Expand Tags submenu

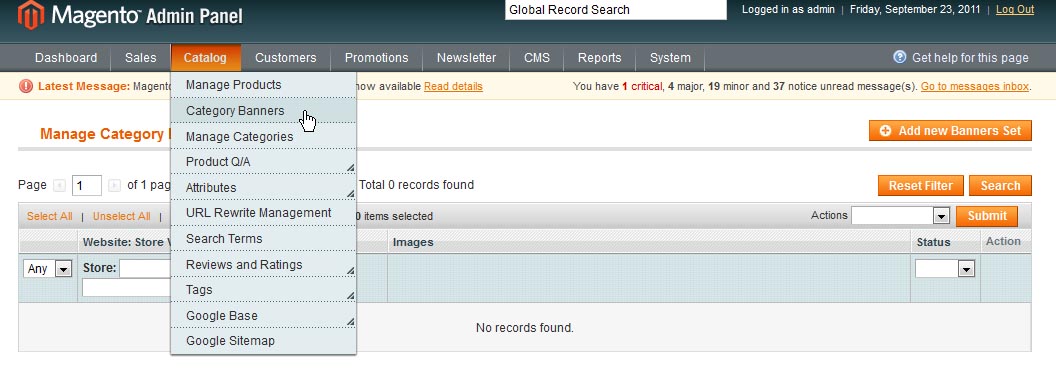tap(263, 290)
